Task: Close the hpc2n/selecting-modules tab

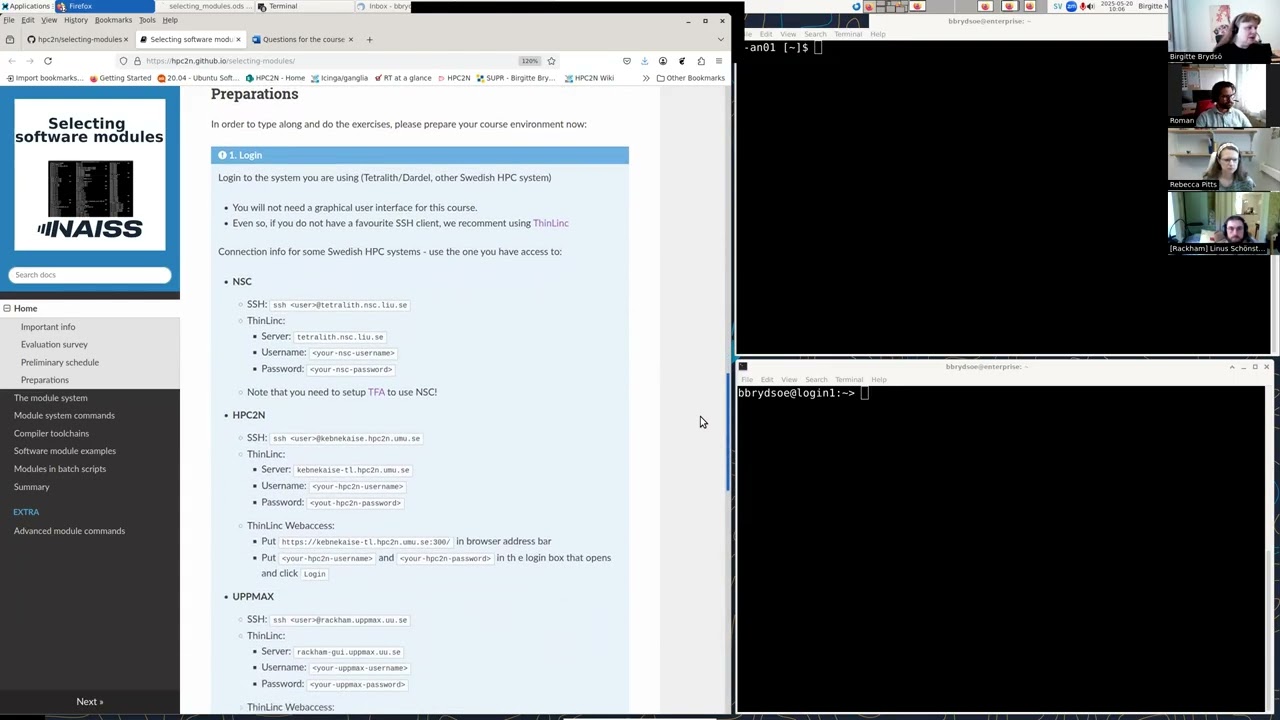Action: (126, 39)
